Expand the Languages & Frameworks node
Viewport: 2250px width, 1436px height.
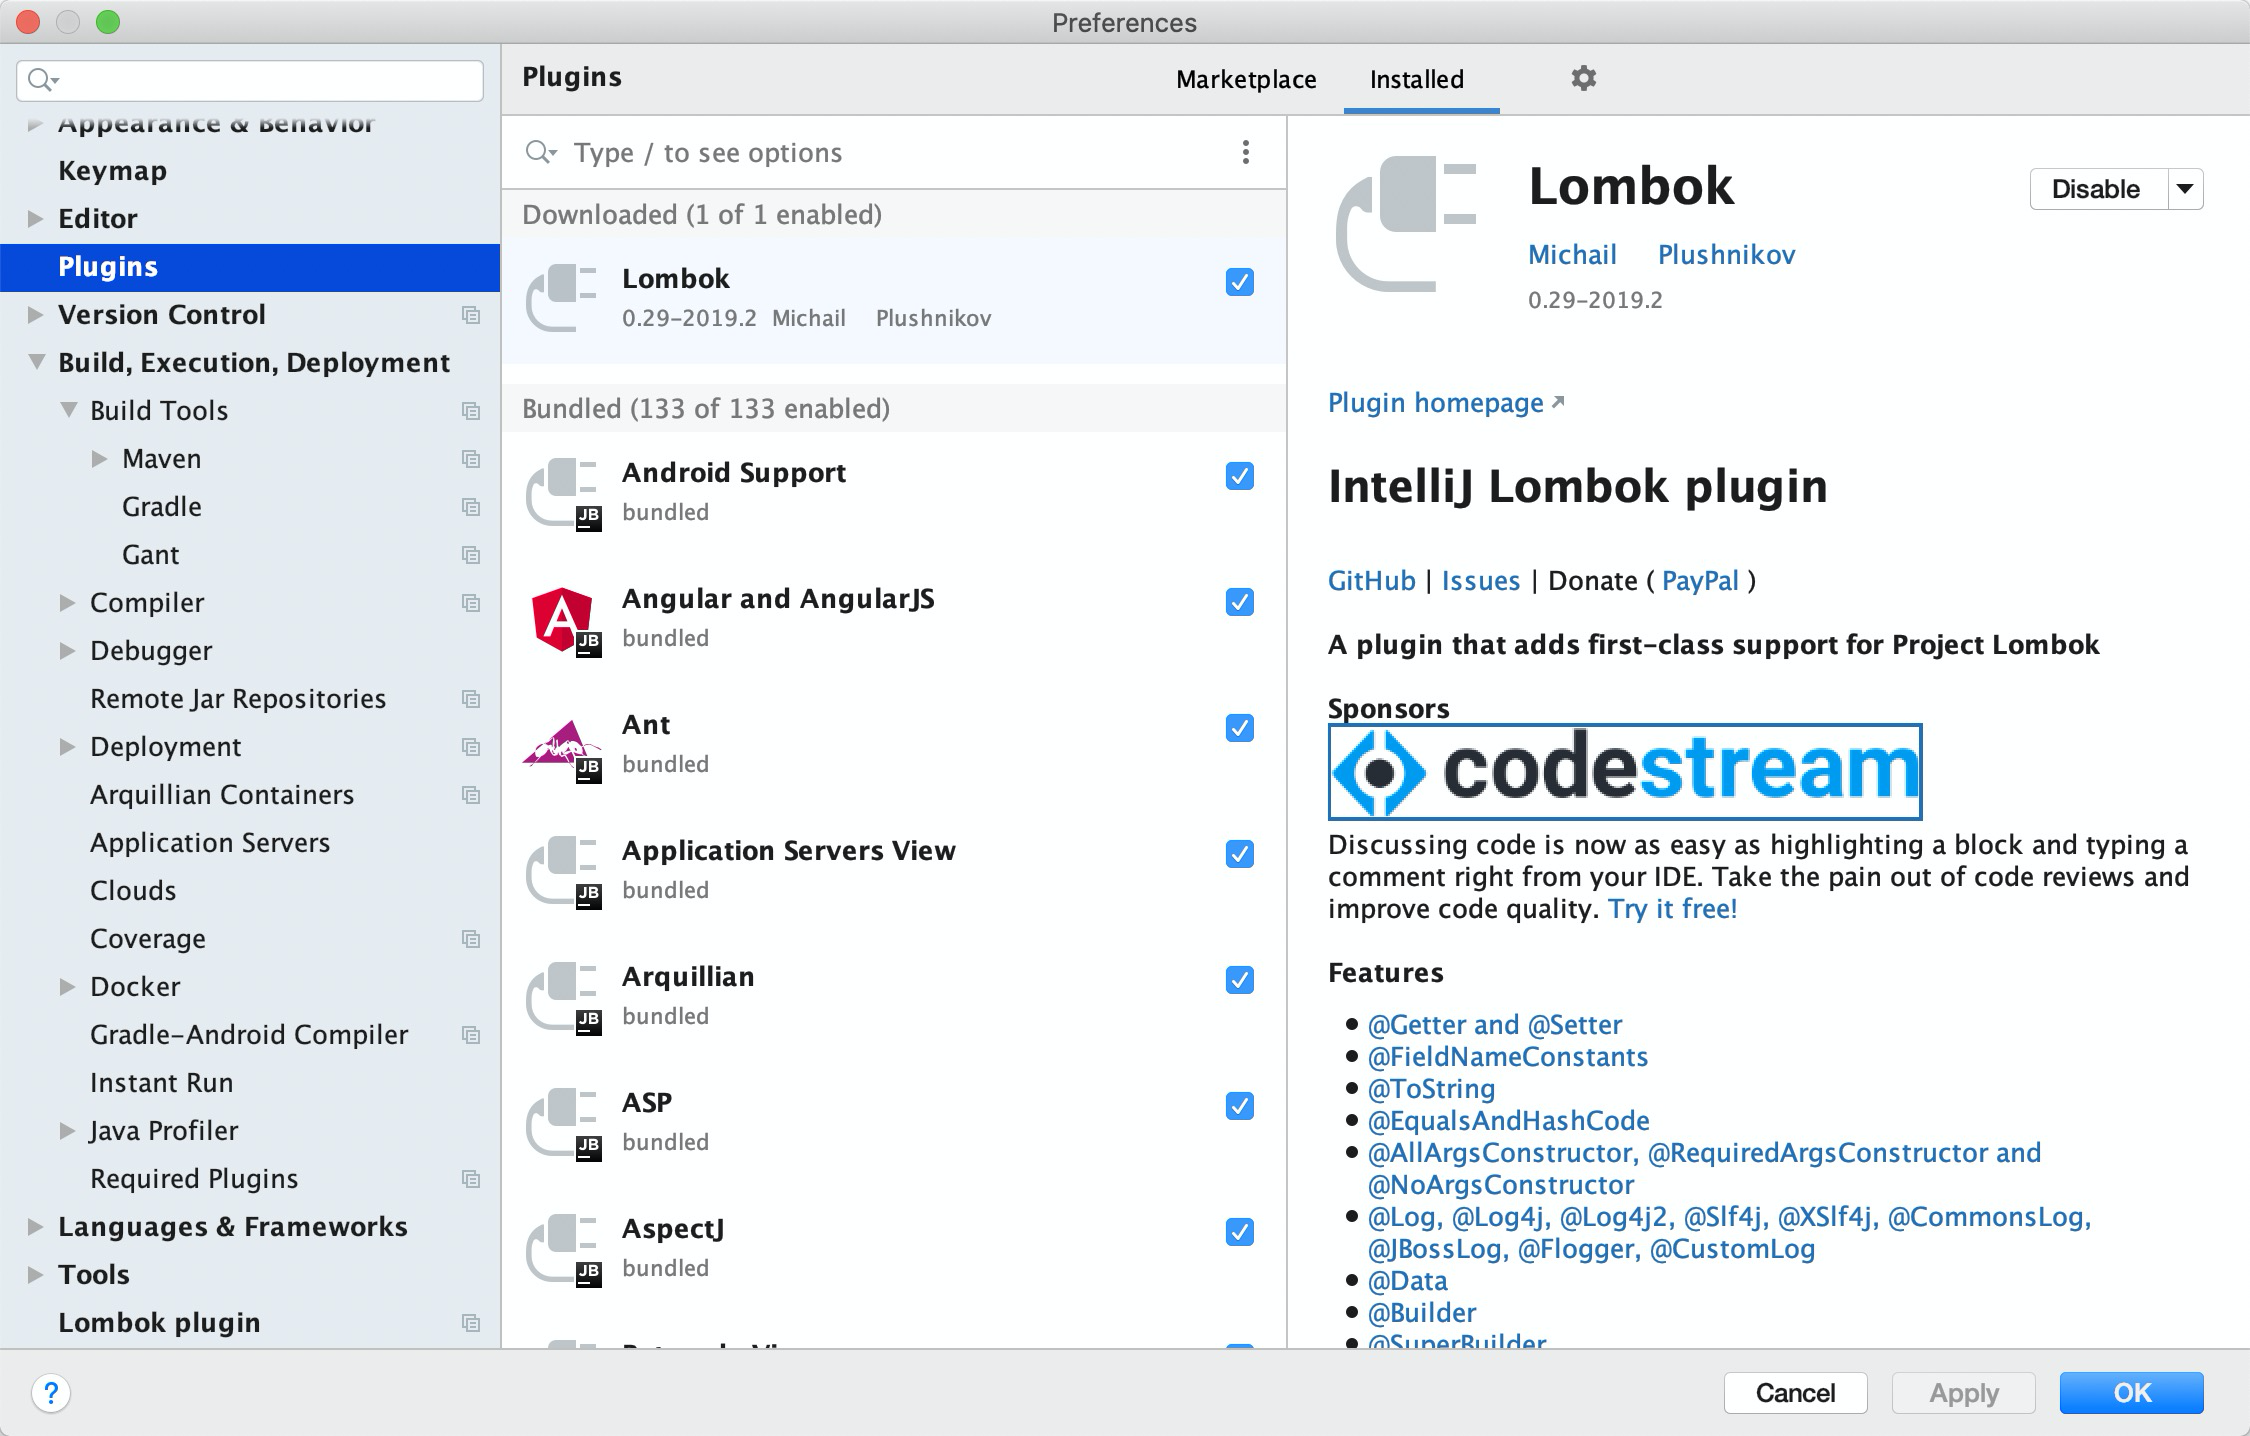[x=35, y=1226]
